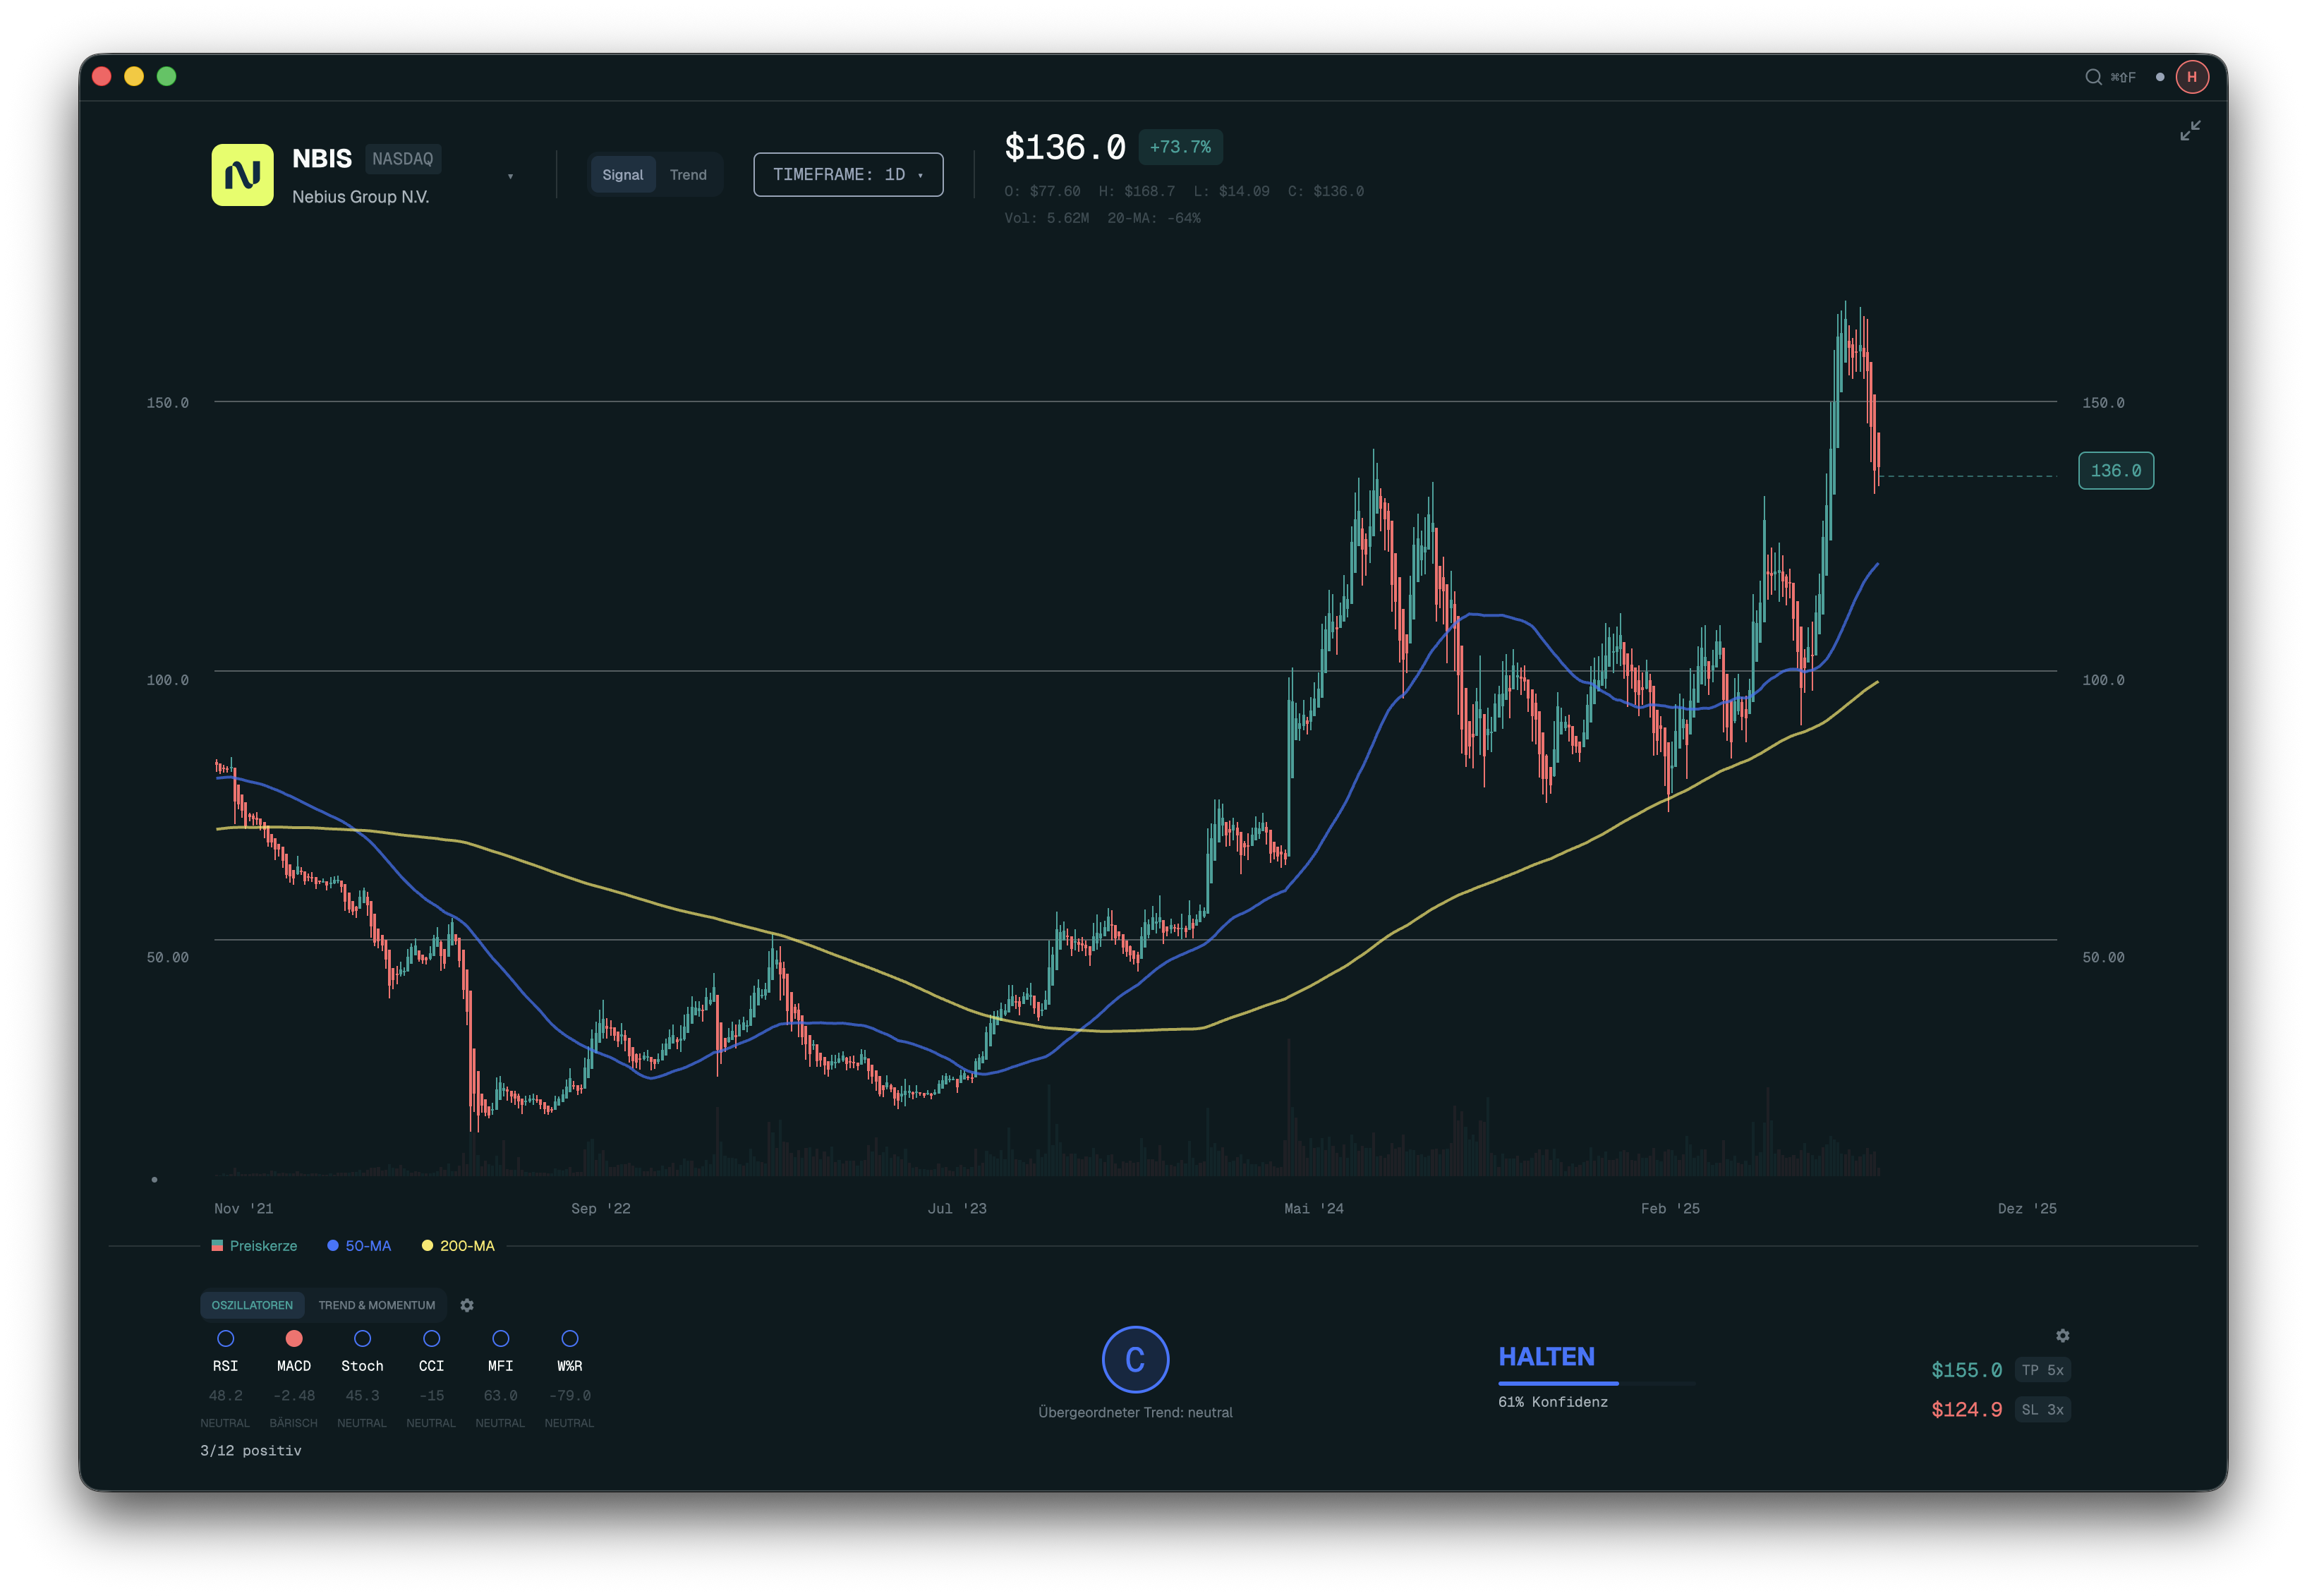This screenshot has height=1596, width=2307.
Task: Open the settings gear above the TP/SL panel
Action: [2063, 1336]
